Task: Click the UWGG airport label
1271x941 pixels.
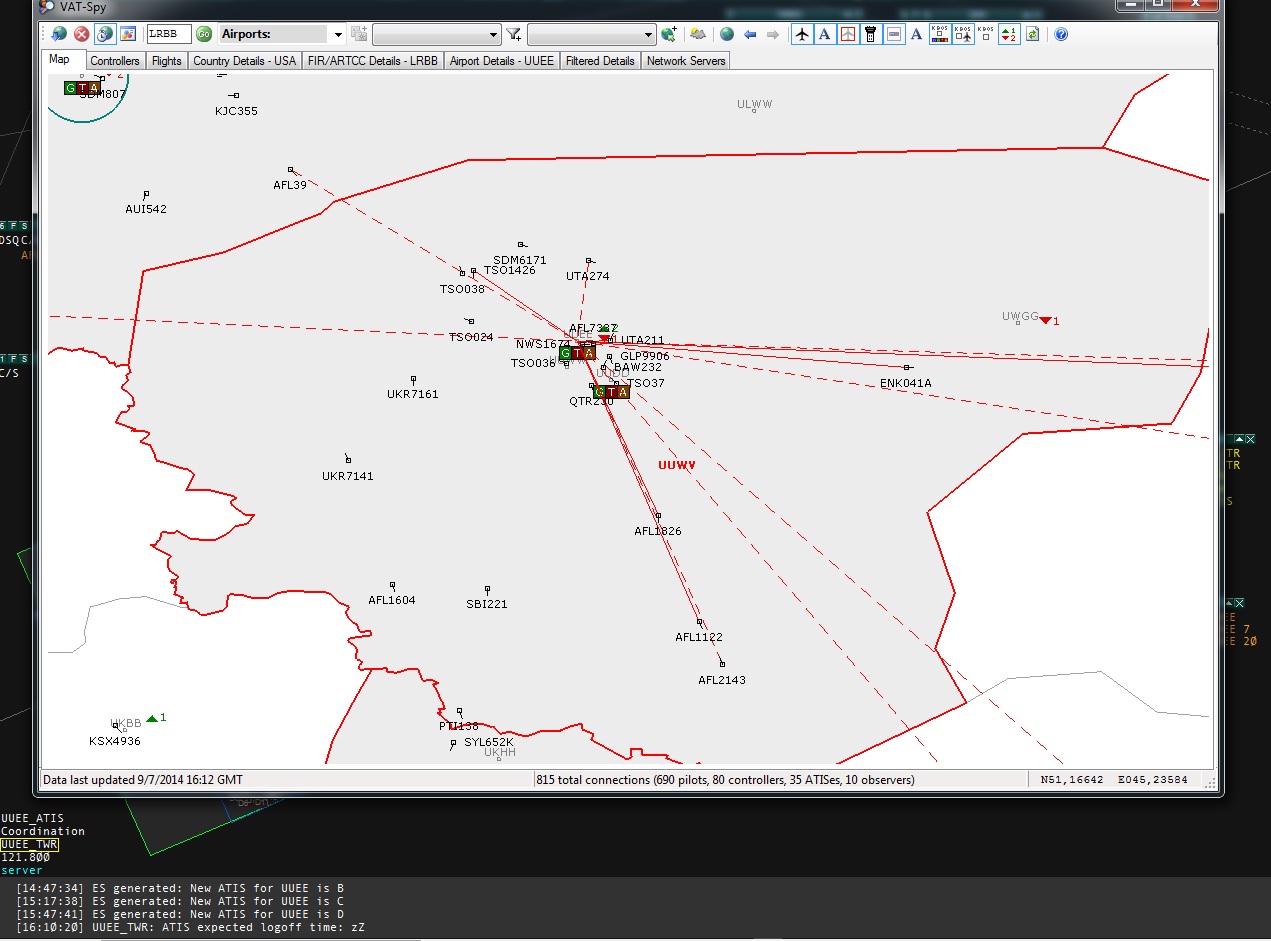Action: [x=1021, y=316]
